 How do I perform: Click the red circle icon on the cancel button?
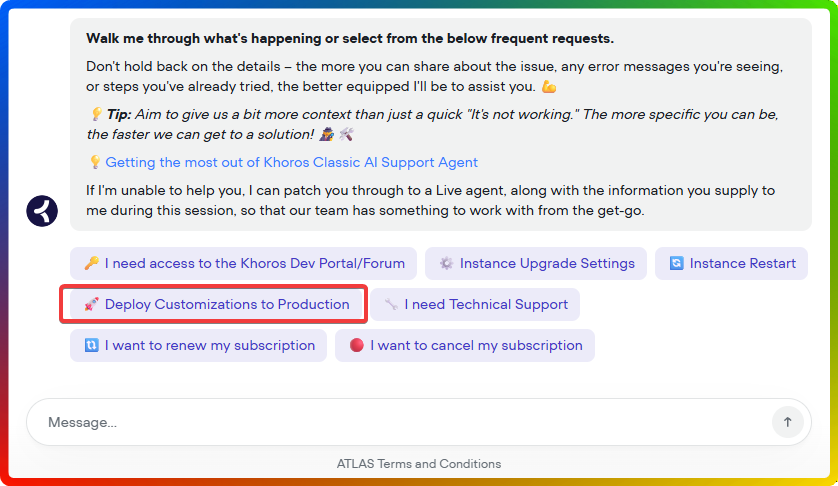[x=356, y=346]
